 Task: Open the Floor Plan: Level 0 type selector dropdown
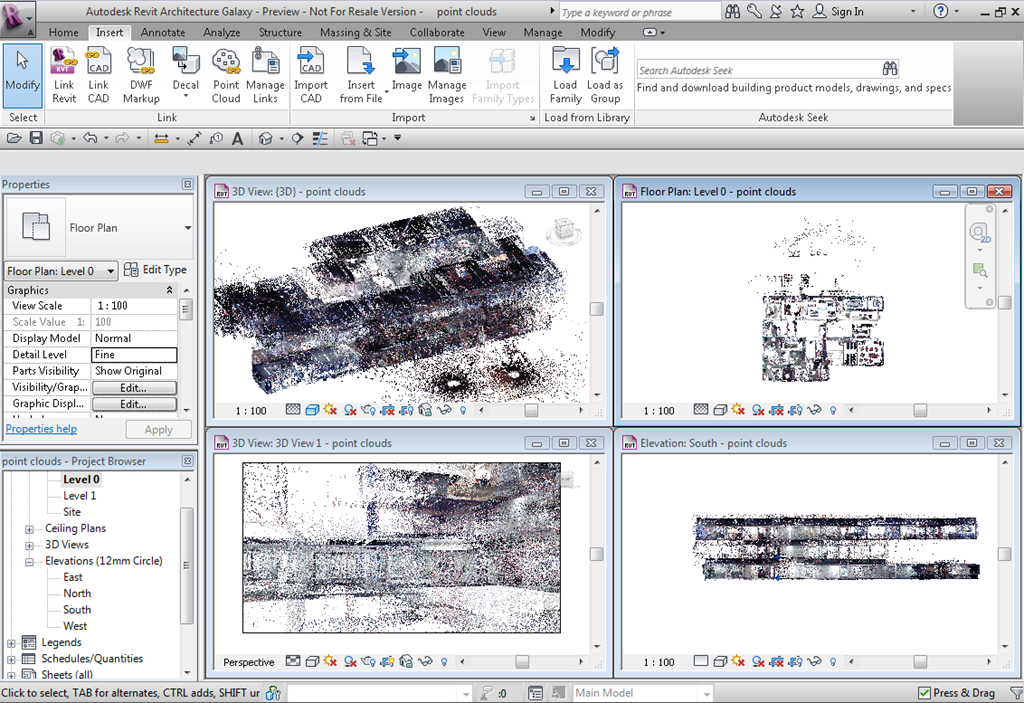pyautogui.click(x=110, y=270)
